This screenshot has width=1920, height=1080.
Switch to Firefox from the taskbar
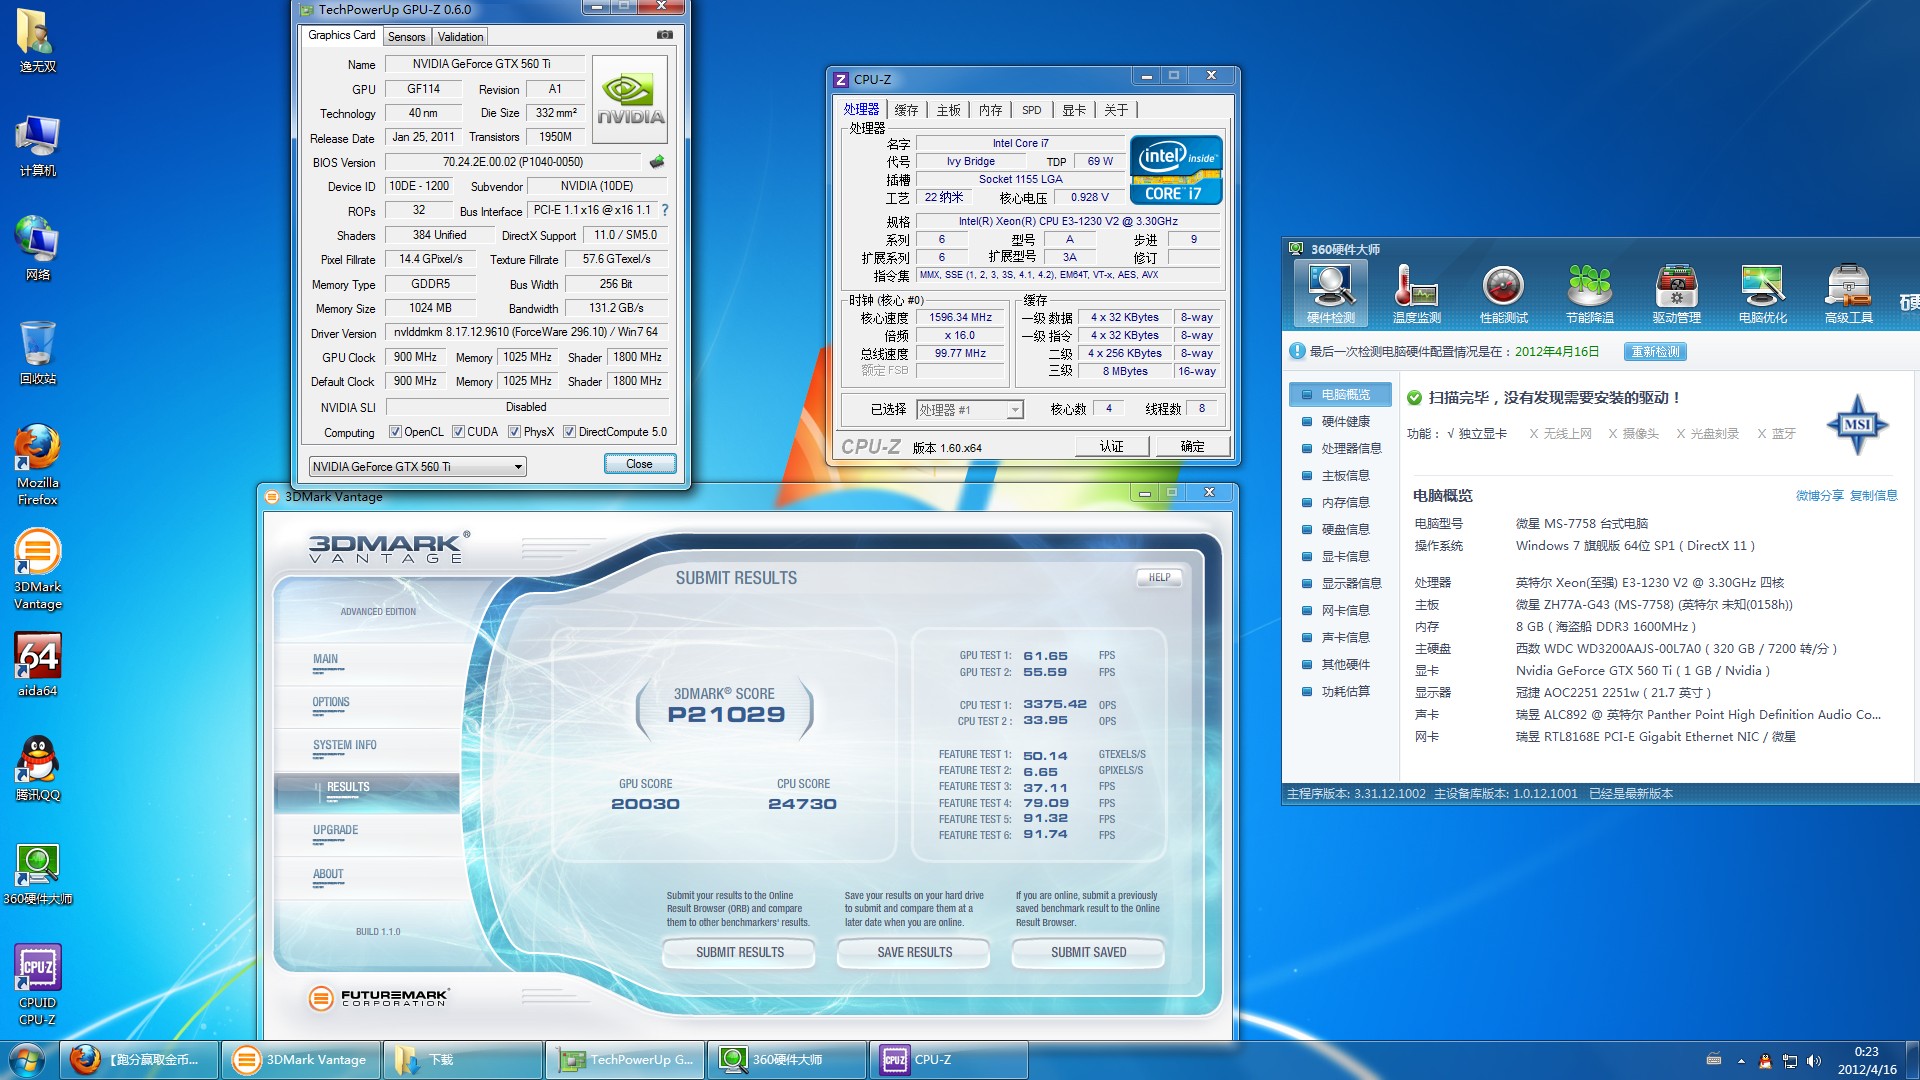[x=140, y=1059]
